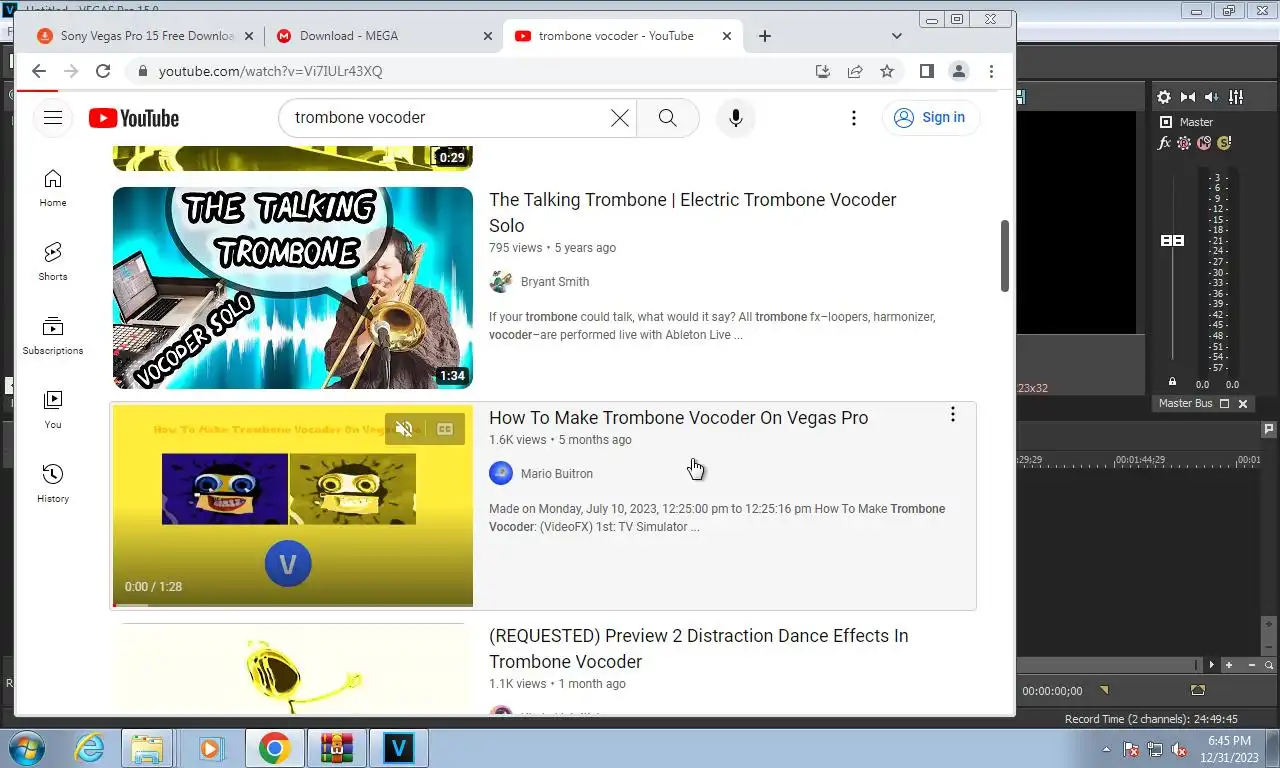Open the Chrome three-dot menu
Screen dimensions: 1280x768
[x=991, y=71]
